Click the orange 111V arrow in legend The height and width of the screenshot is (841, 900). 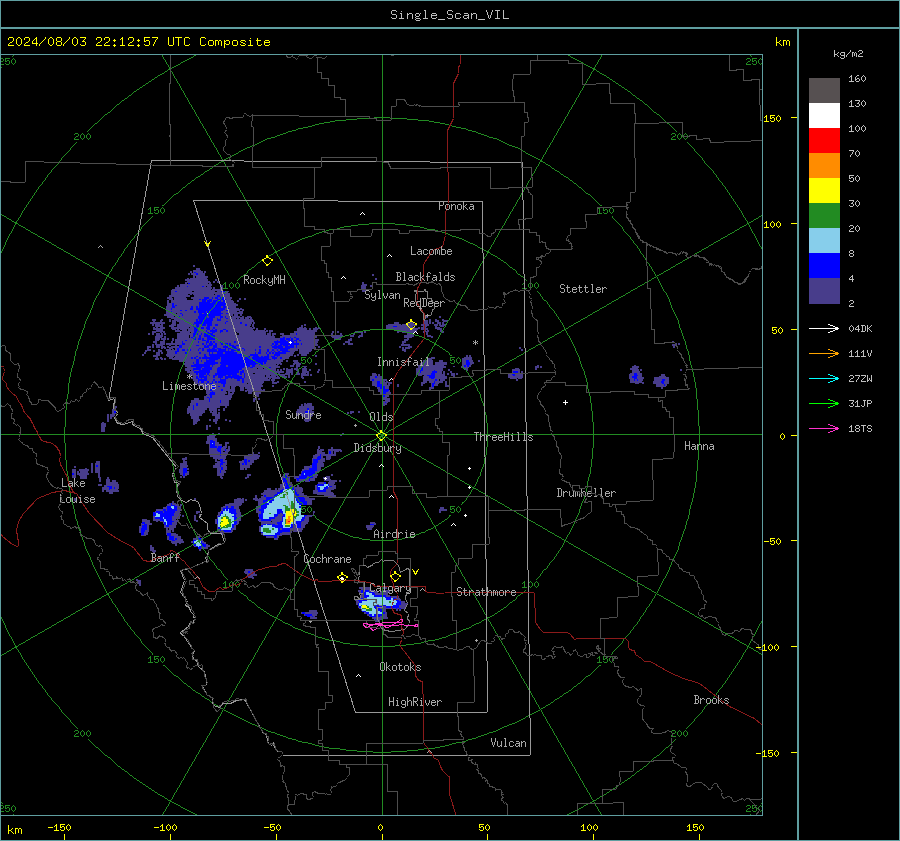pos(824,354)
